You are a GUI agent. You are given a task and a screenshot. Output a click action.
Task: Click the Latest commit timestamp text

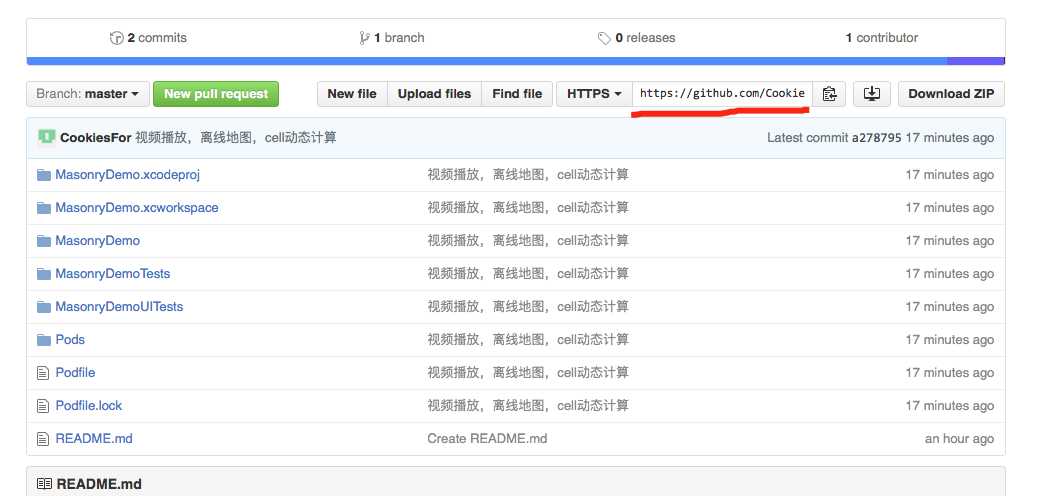coord(949,138)
